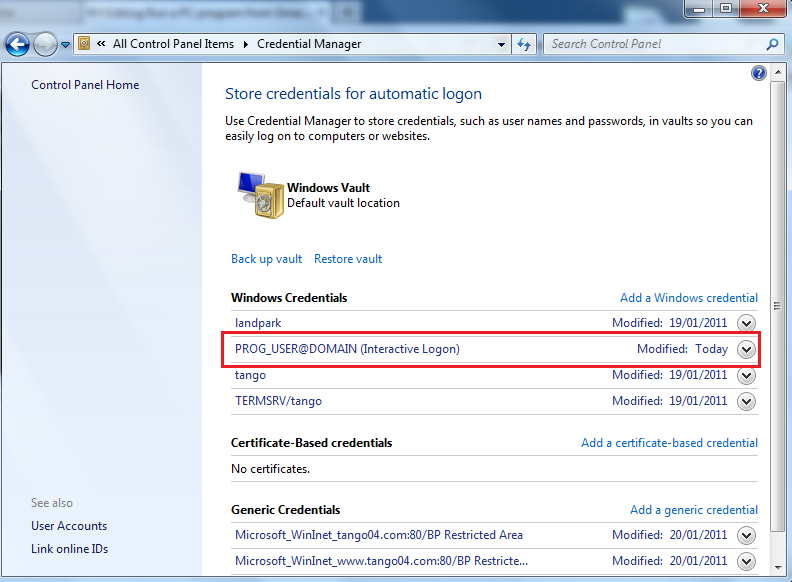The height and width of the screenshot is (582, 792).
Task: Click Add a Windows credential link
Action: [688, 298]
